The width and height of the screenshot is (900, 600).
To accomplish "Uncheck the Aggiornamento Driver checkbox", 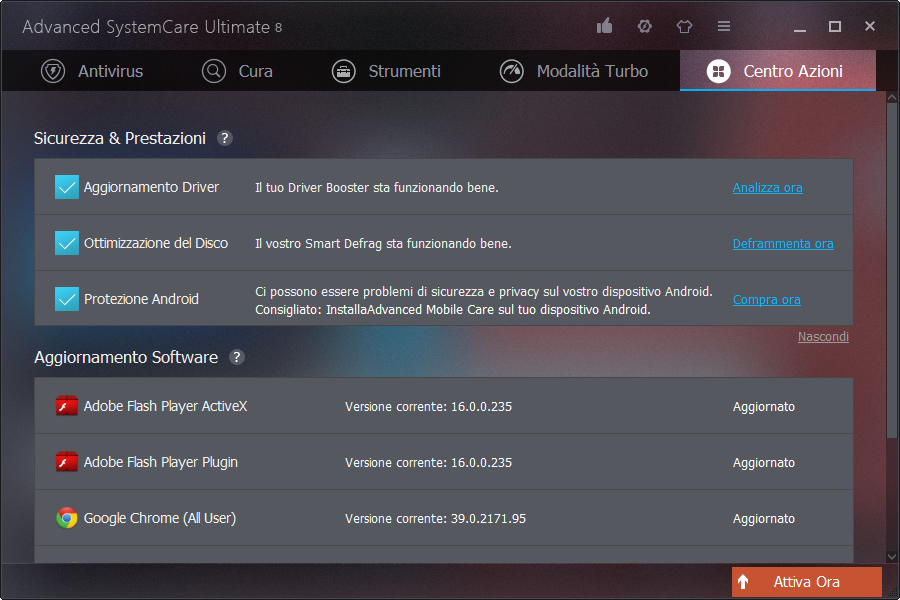I will [x=67, y=187].
